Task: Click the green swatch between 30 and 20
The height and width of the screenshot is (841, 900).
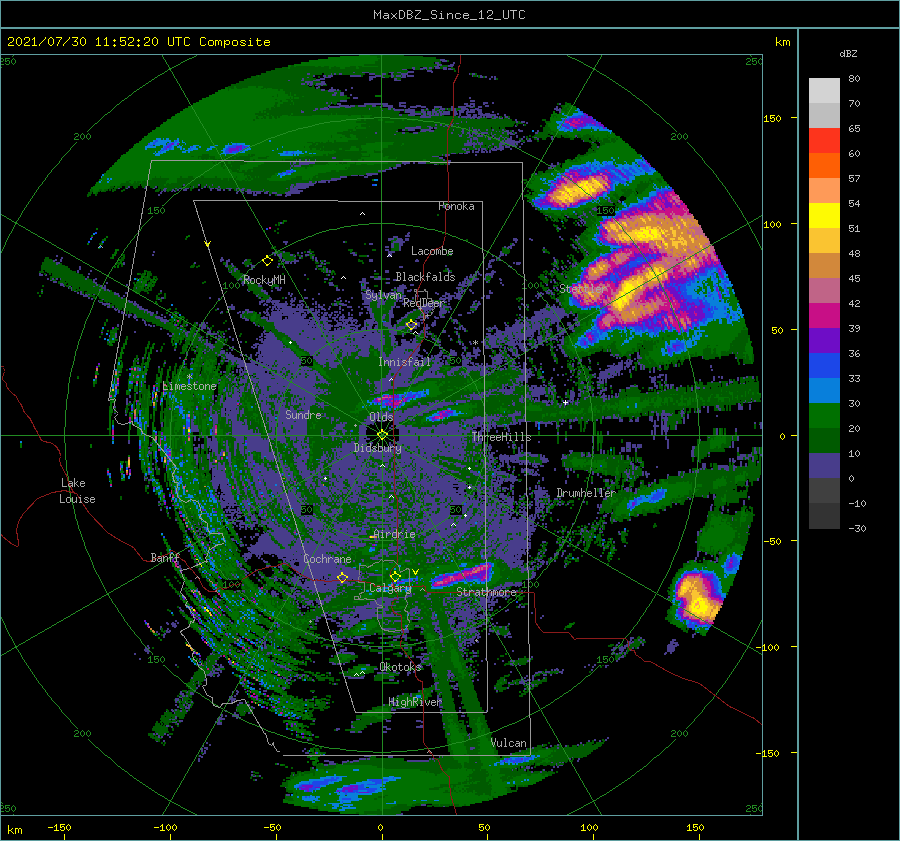Action: (824, 416)
